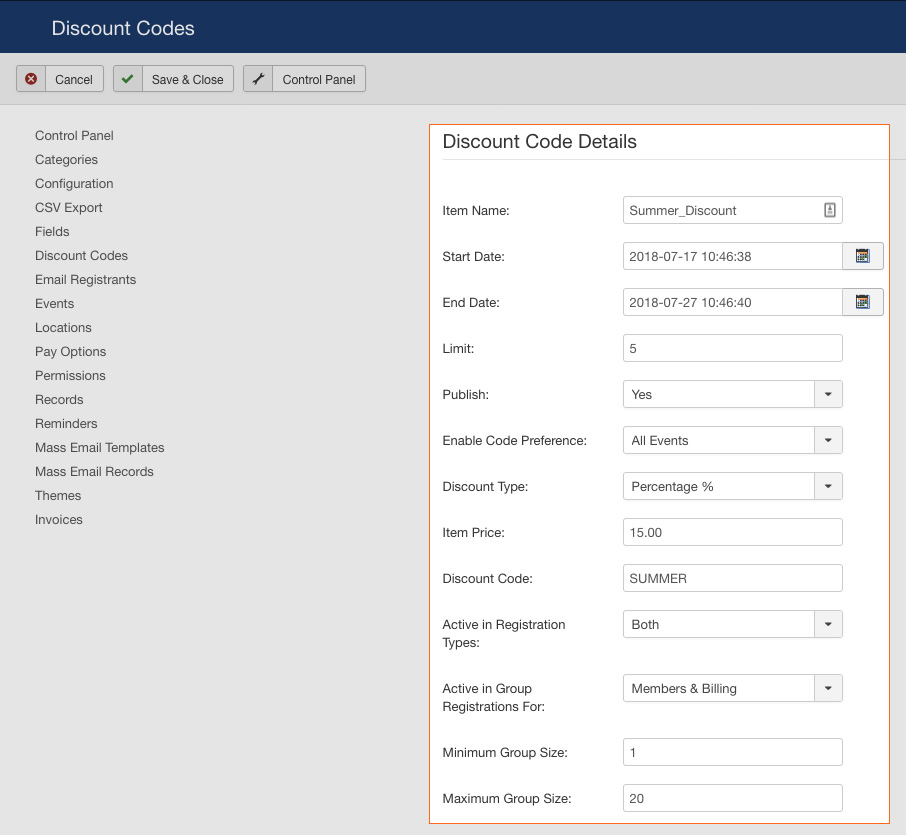The image size is (906, 835).
Task: Click Save & Close
Action: (173, 79)
